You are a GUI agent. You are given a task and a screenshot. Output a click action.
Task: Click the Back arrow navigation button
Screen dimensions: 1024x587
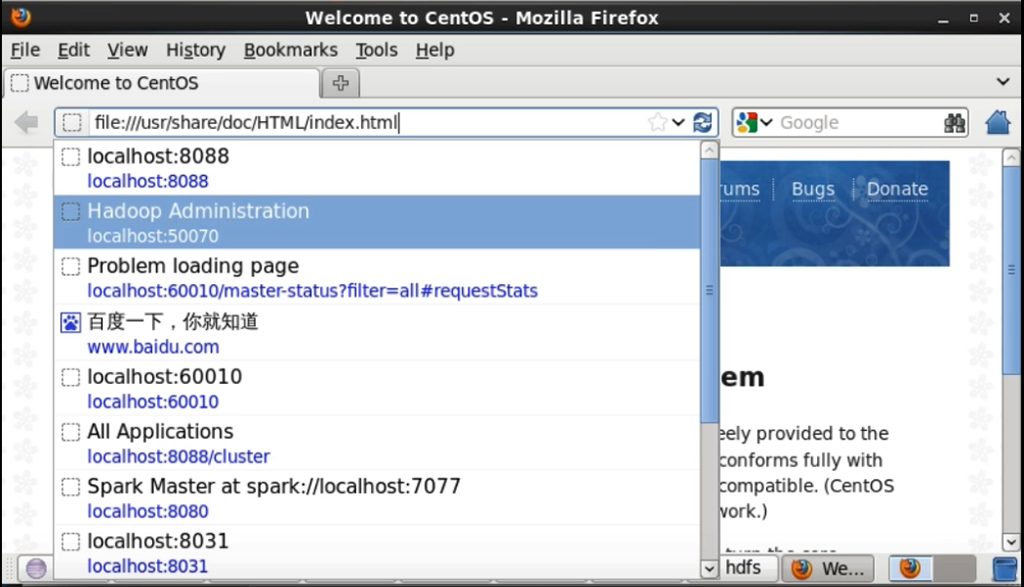(x=26, y=122)
